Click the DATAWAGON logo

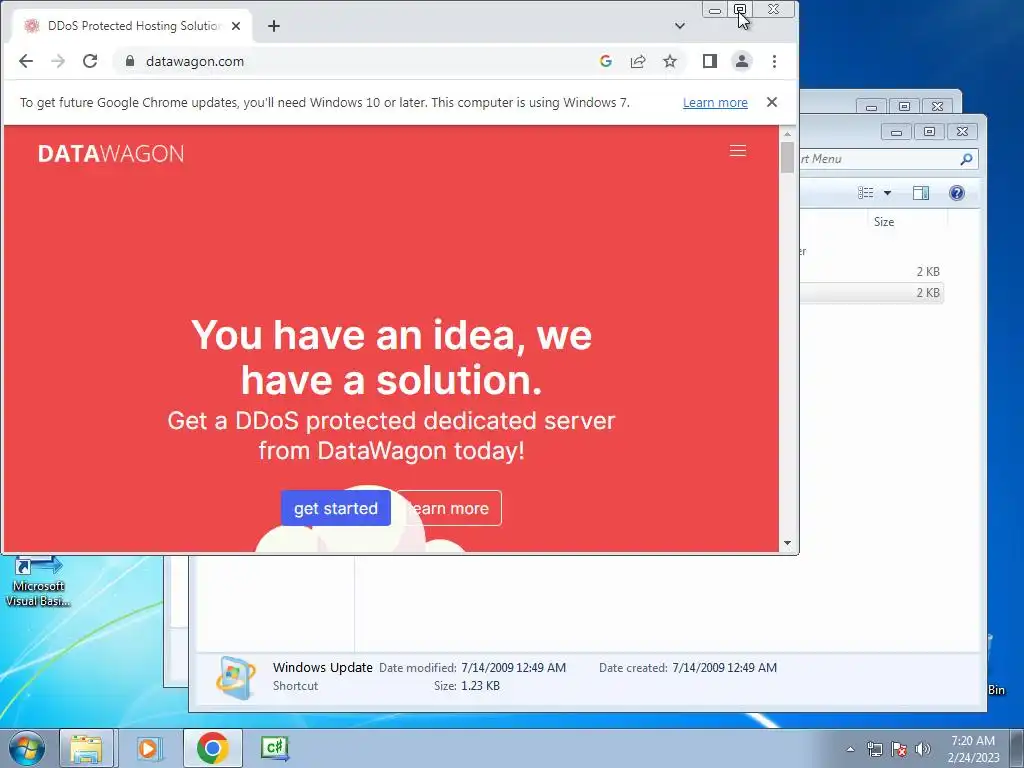[x=111, y=153]
